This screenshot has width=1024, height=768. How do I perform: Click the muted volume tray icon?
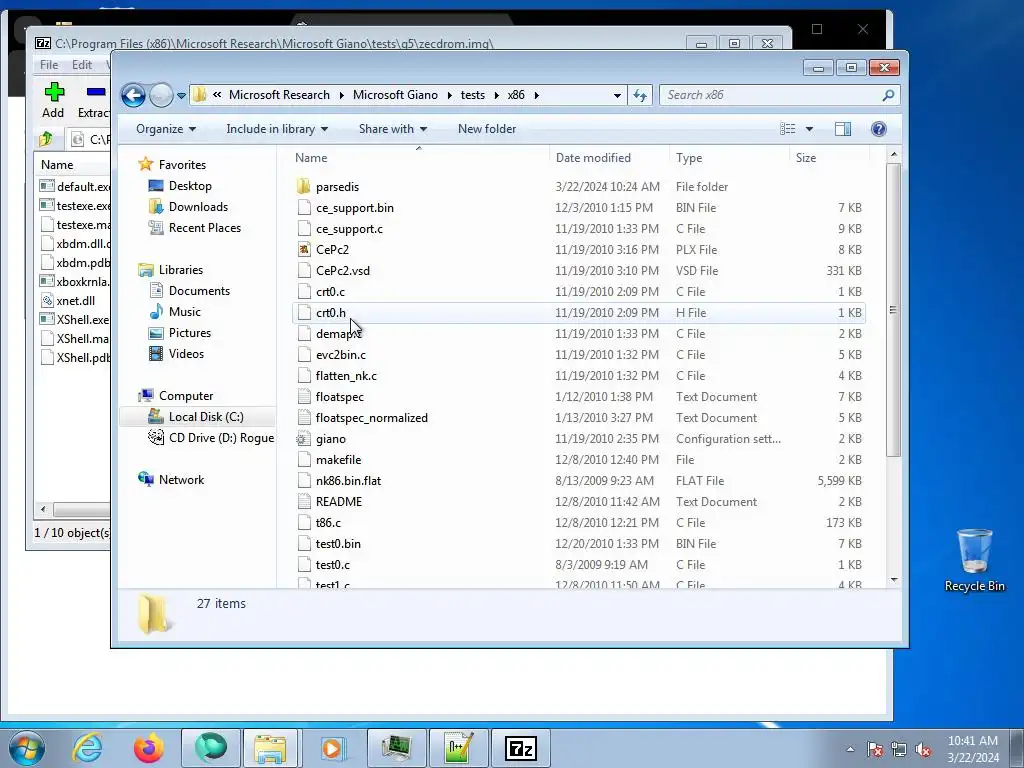coord(923,749)
